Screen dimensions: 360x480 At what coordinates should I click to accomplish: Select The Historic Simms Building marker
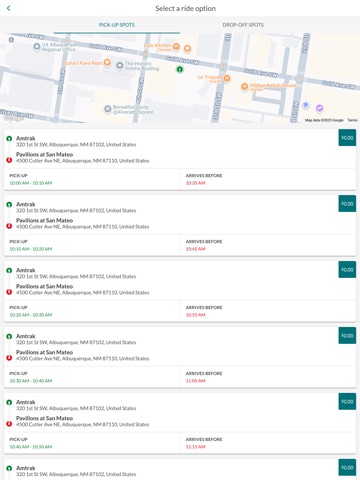point(120,66)
